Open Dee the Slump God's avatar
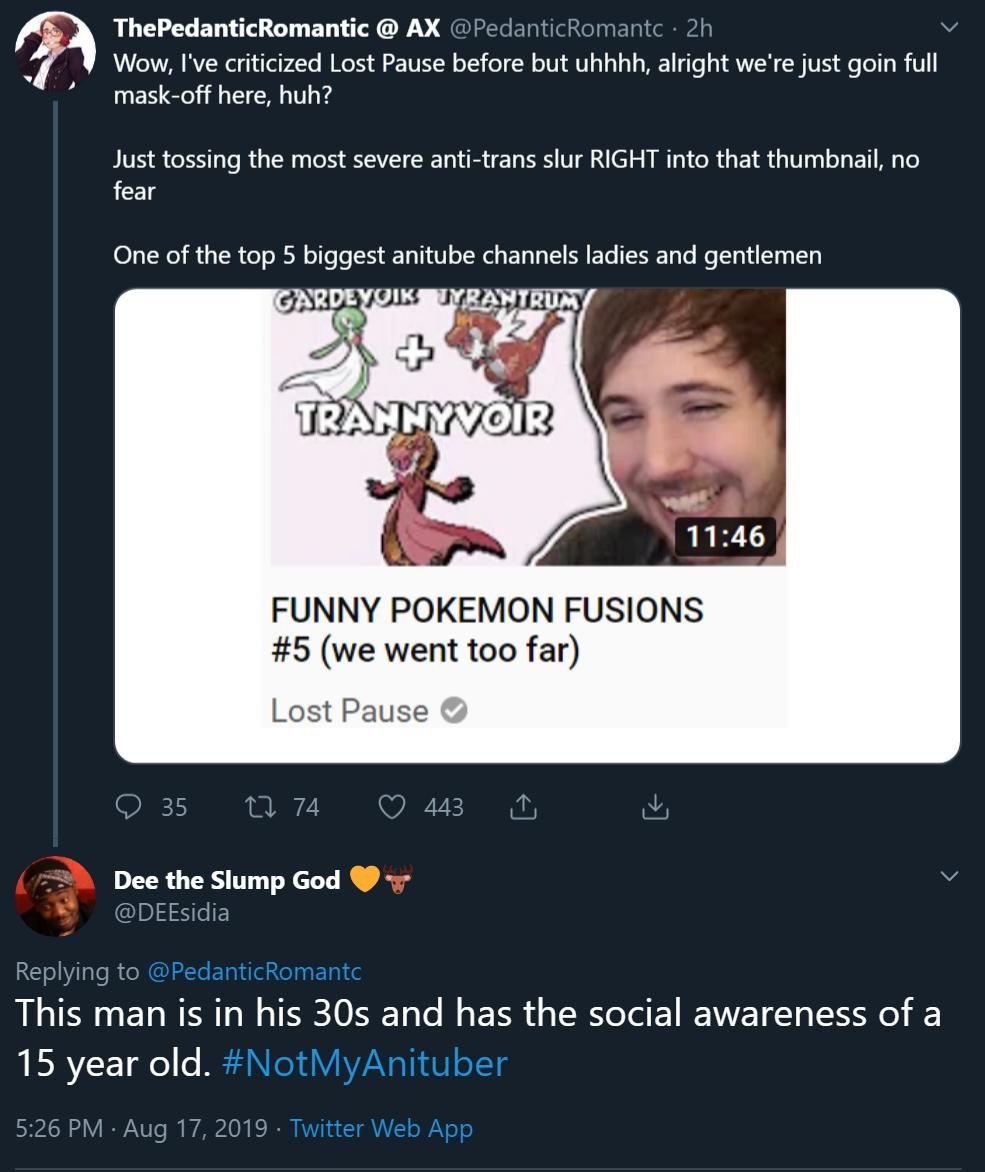 pyautogui.click(x=56, y=896)
